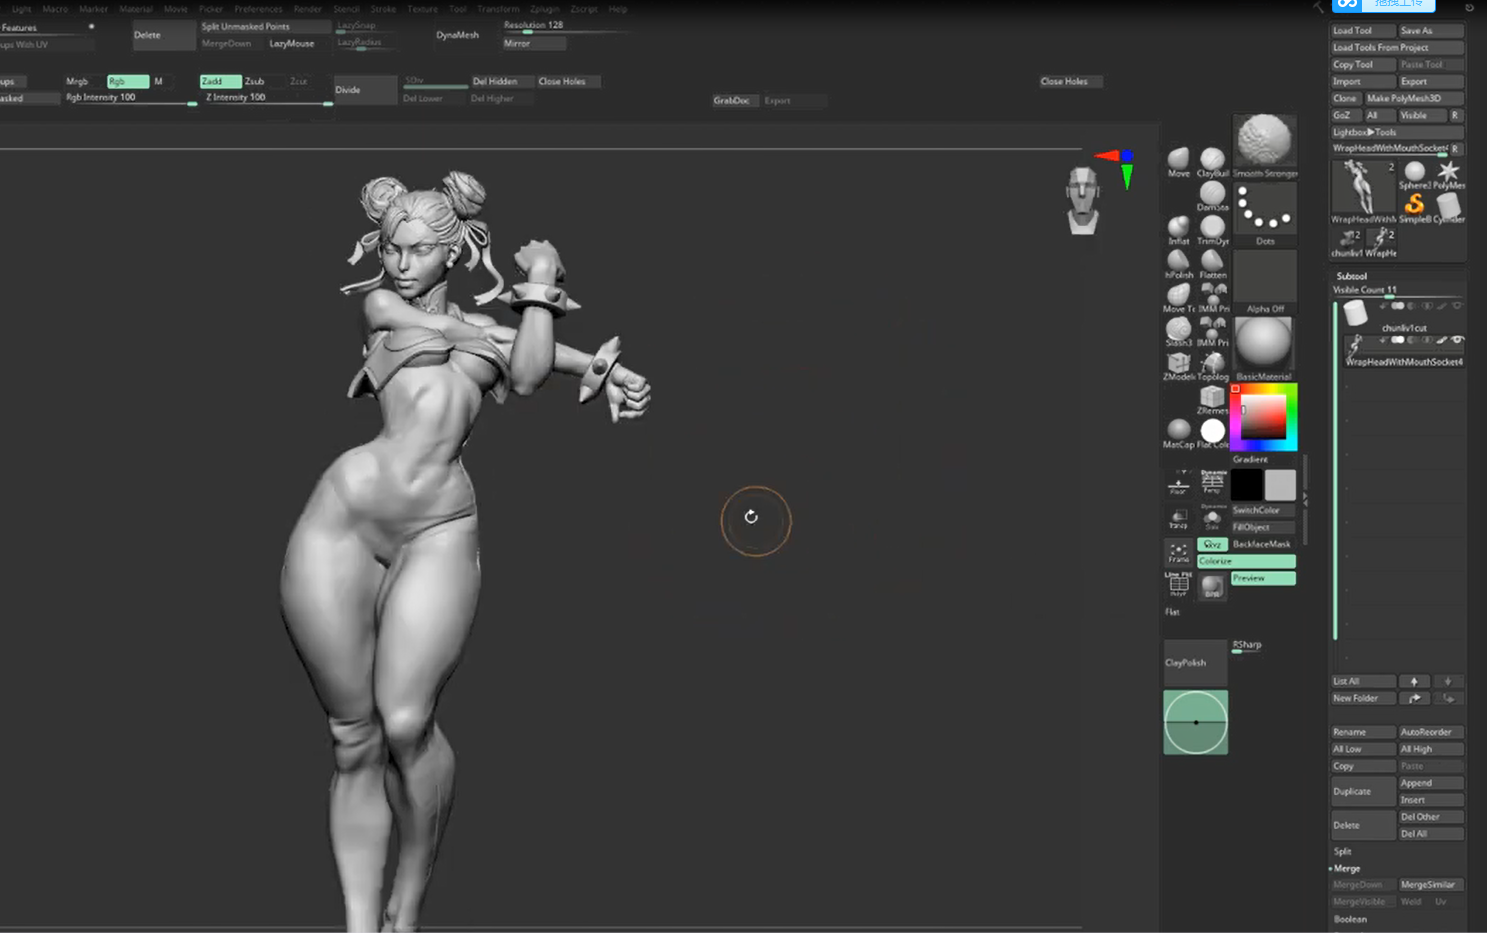1487x933 pixels.
Task: Select the ZRemesherGuides brush
Action: coord(1213,401)
